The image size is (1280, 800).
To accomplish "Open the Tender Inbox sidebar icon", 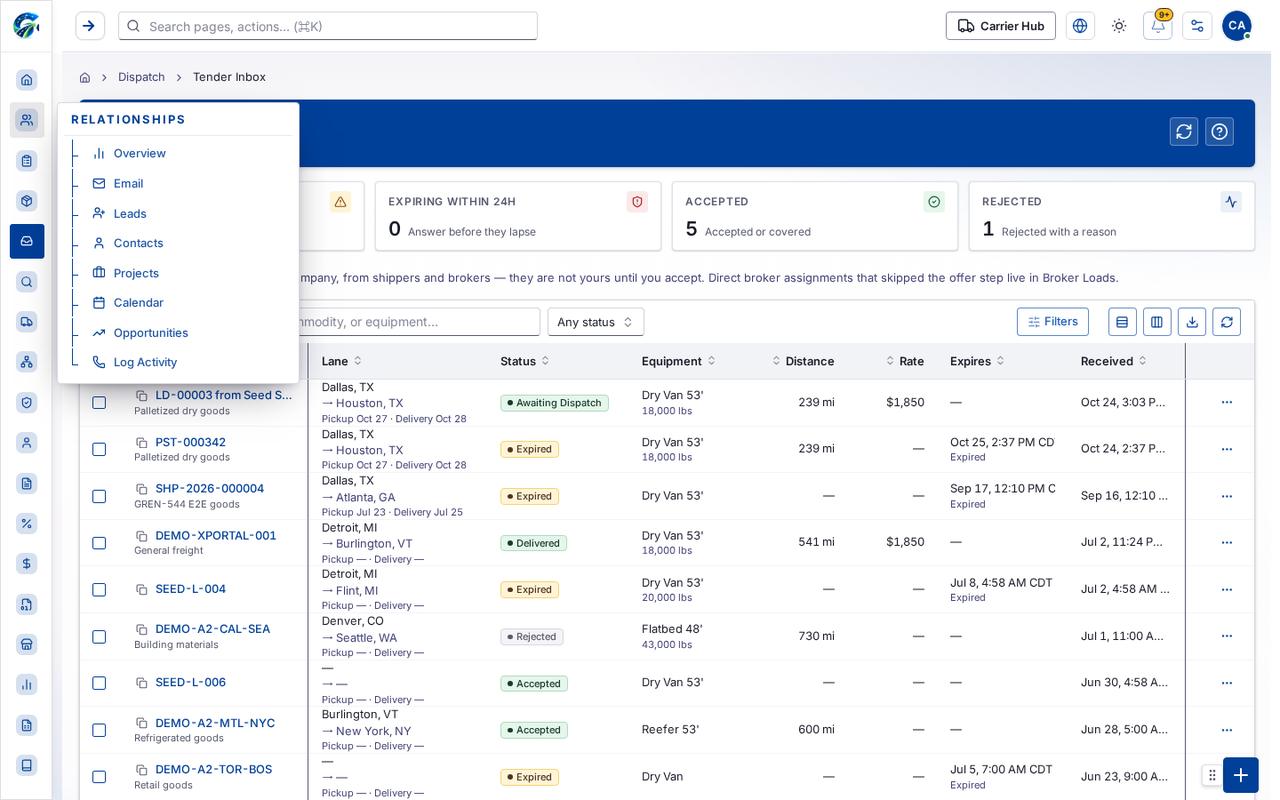I will coord(27,241).
